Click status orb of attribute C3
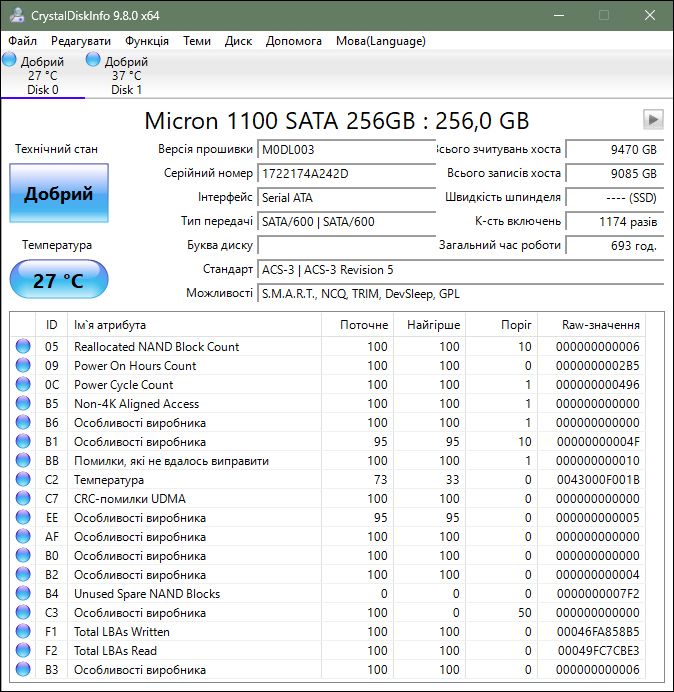Screen dimensions: 674x692 point(23,612)
